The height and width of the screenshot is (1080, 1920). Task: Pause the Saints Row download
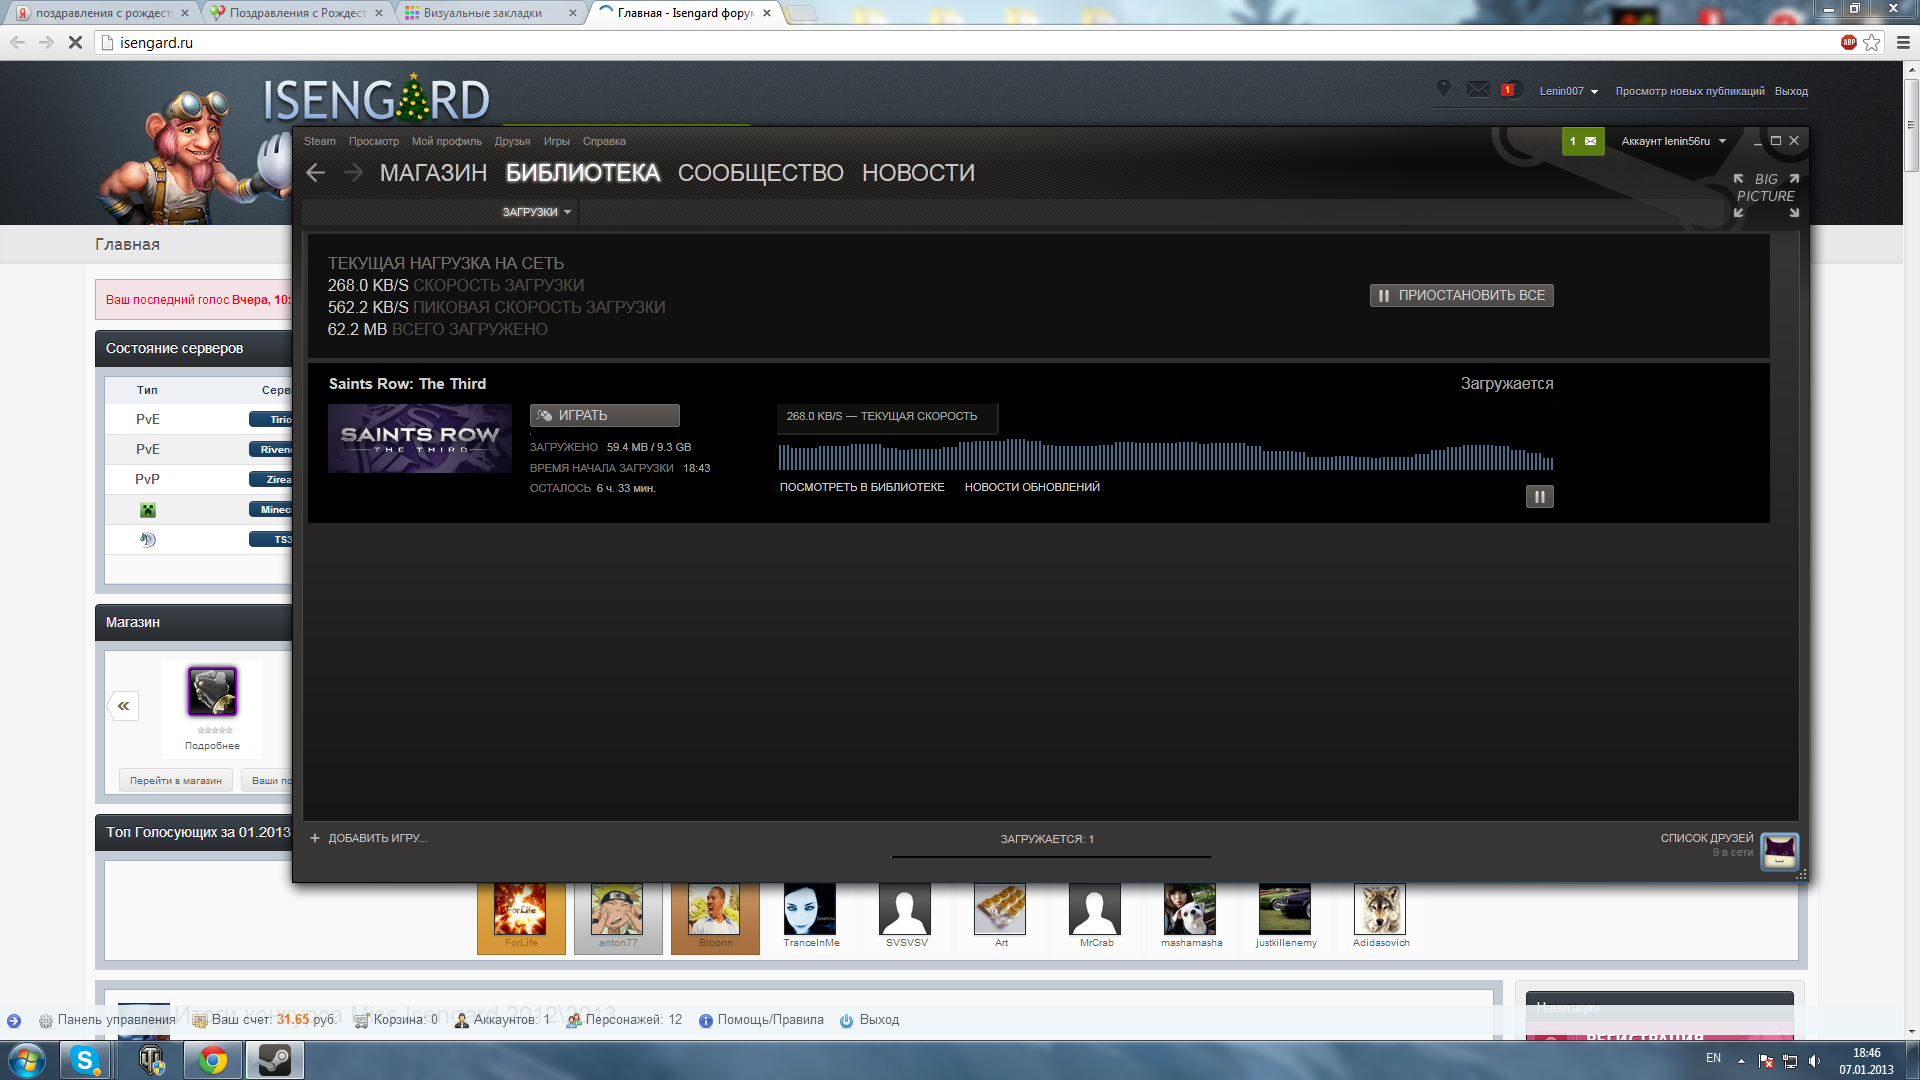pyautogui.click(x=1539, y=496)
